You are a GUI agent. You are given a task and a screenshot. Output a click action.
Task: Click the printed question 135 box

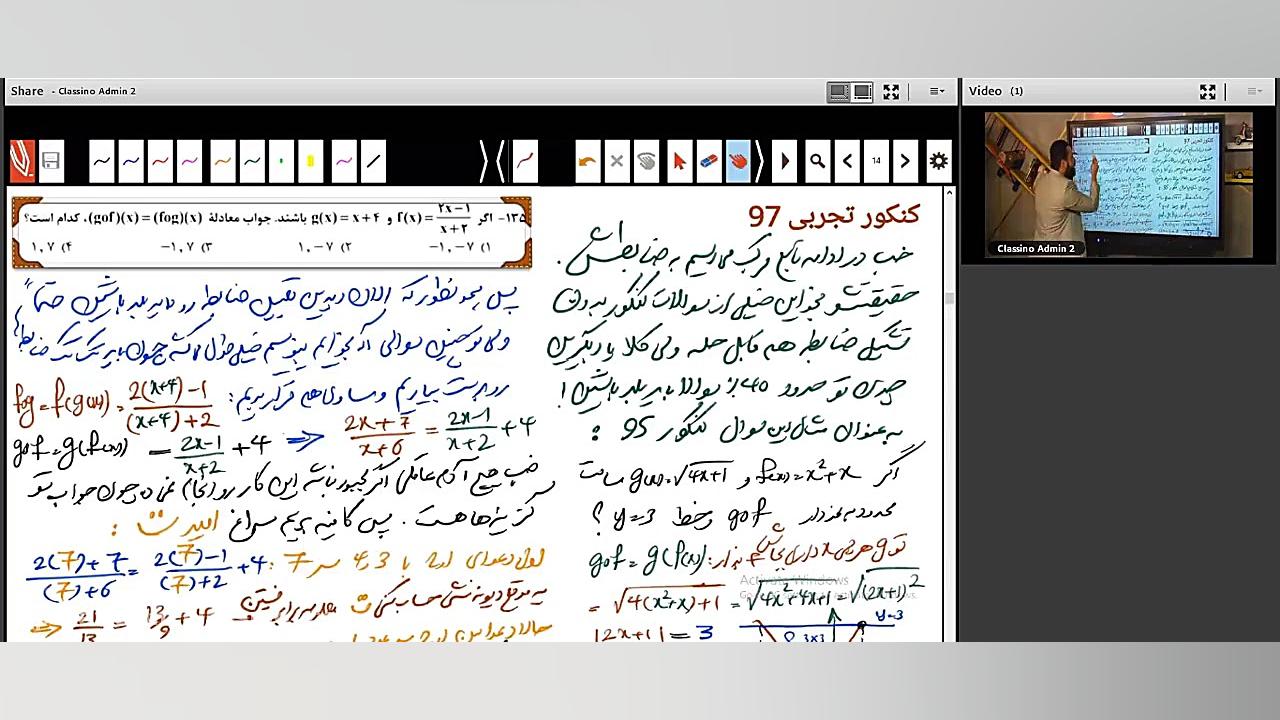click(x=272, y=232)
